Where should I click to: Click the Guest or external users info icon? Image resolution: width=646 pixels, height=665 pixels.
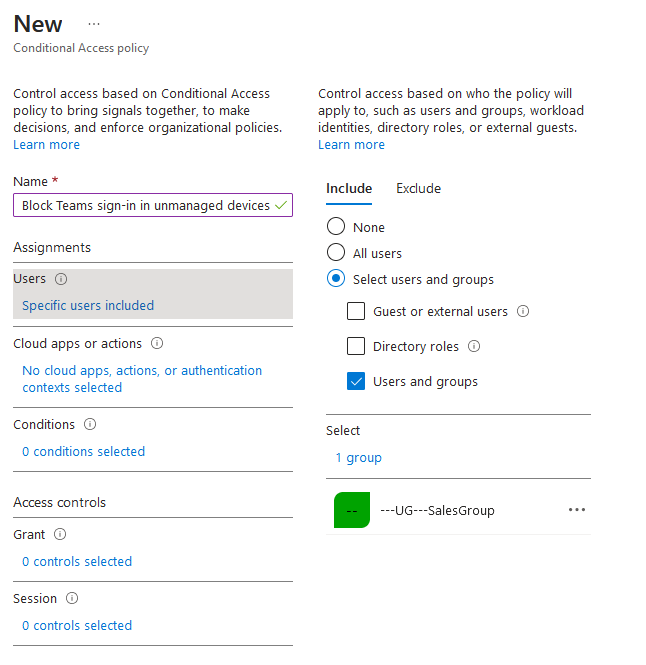tap(523, 311)
